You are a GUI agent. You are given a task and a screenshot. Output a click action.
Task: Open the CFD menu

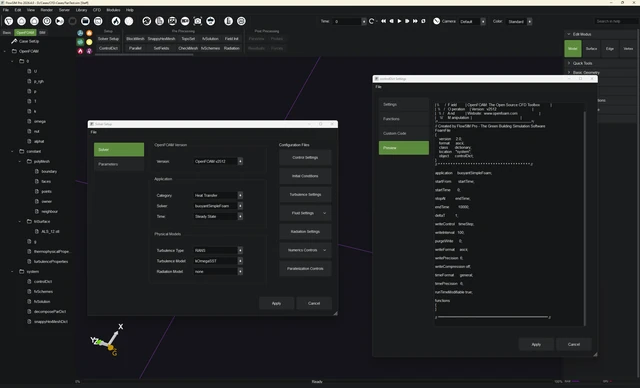[x=97, y=10]
